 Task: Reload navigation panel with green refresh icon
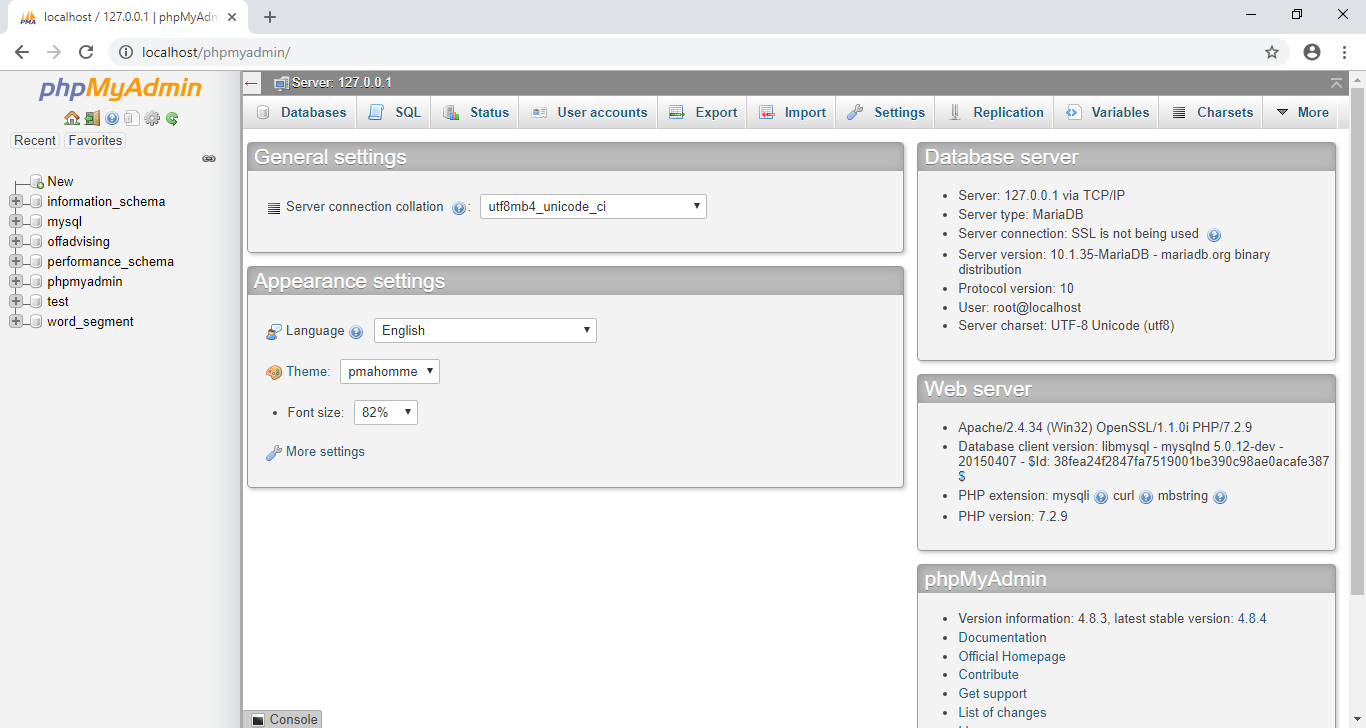tap(172, 118)
